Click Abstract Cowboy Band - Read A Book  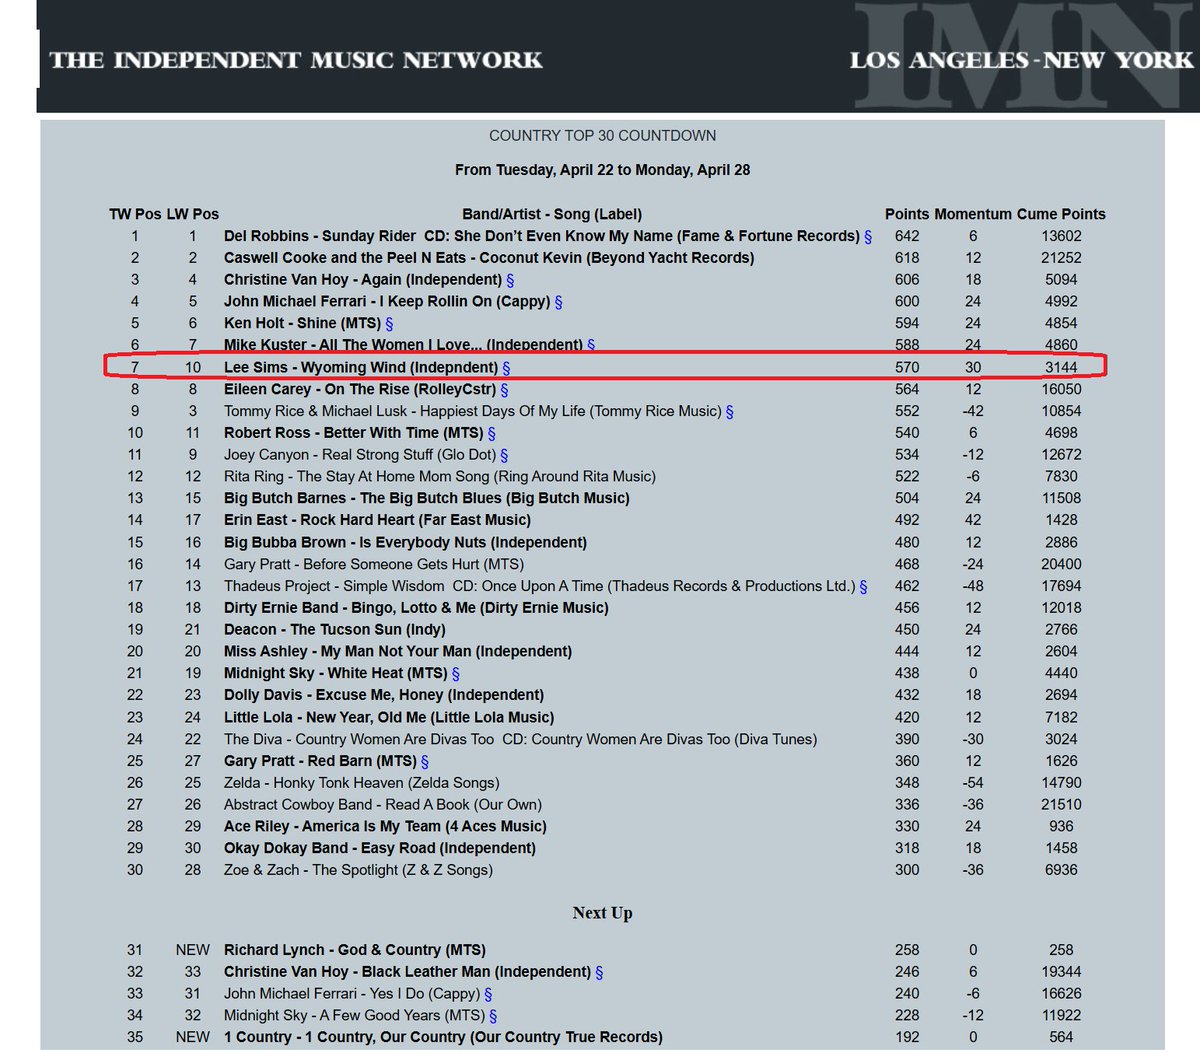(383, 805)
